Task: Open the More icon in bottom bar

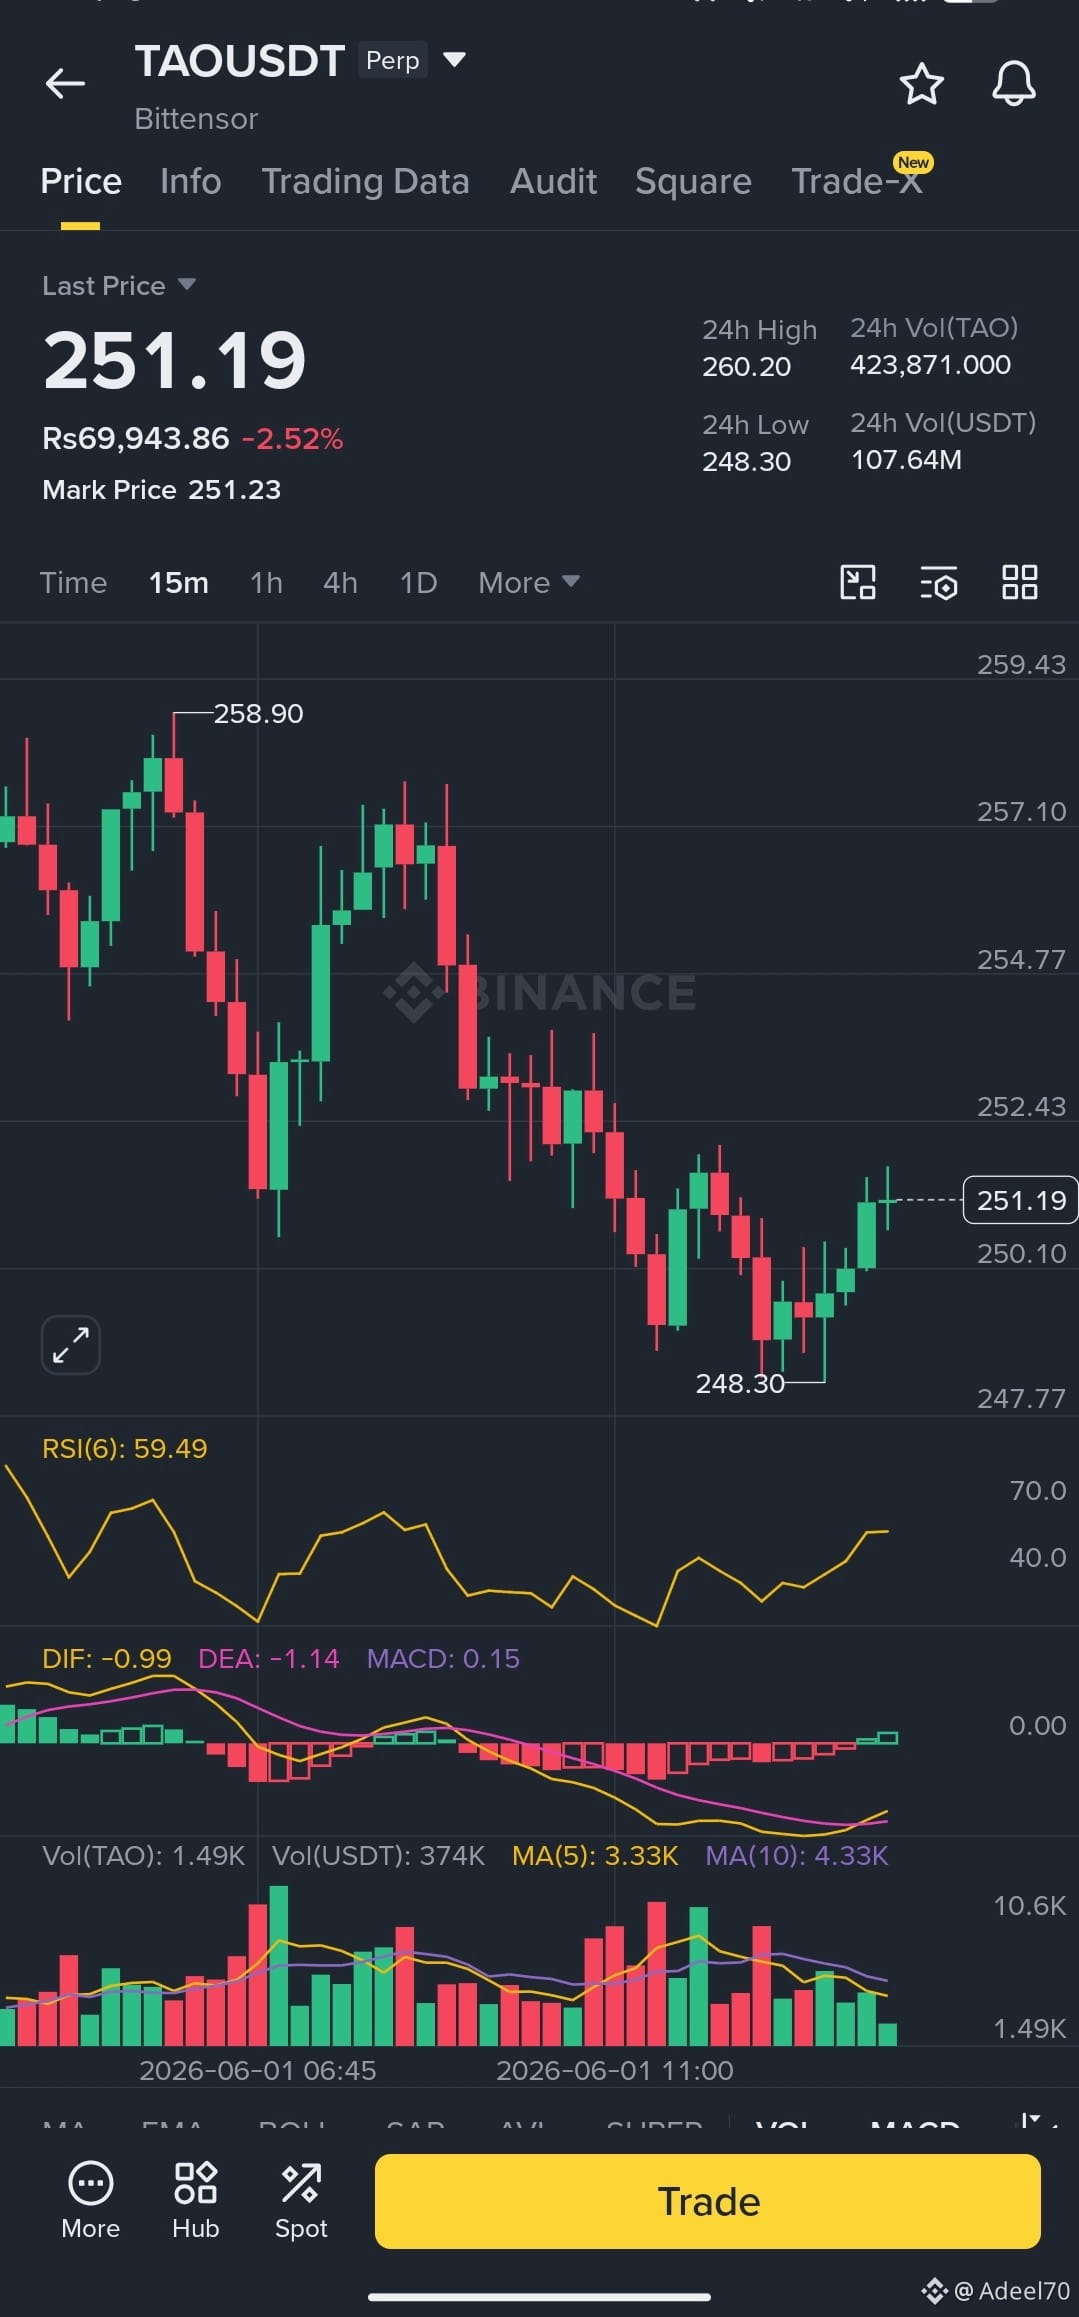Action: coord(90,2201)
